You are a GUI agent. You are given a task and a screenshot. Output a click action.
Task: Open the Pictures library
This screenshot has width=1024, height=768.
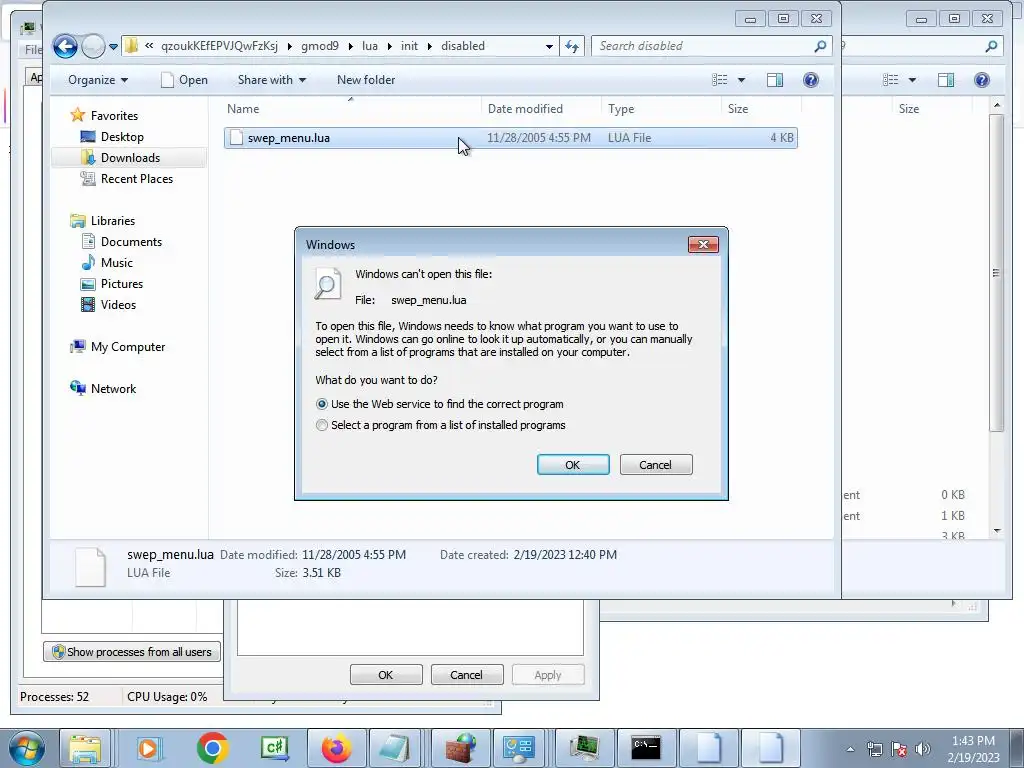[121, 283]
